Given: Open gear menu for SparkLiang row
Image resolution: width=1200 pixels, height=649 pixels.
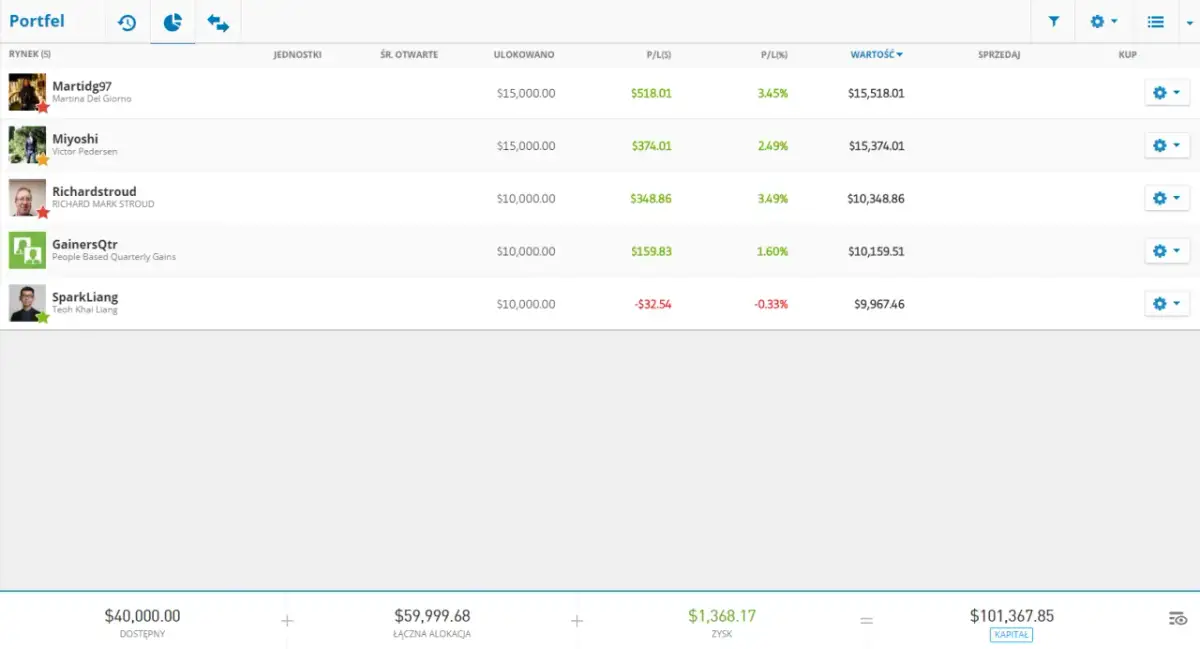Looking at the screenshot, I should (1166, 304).
